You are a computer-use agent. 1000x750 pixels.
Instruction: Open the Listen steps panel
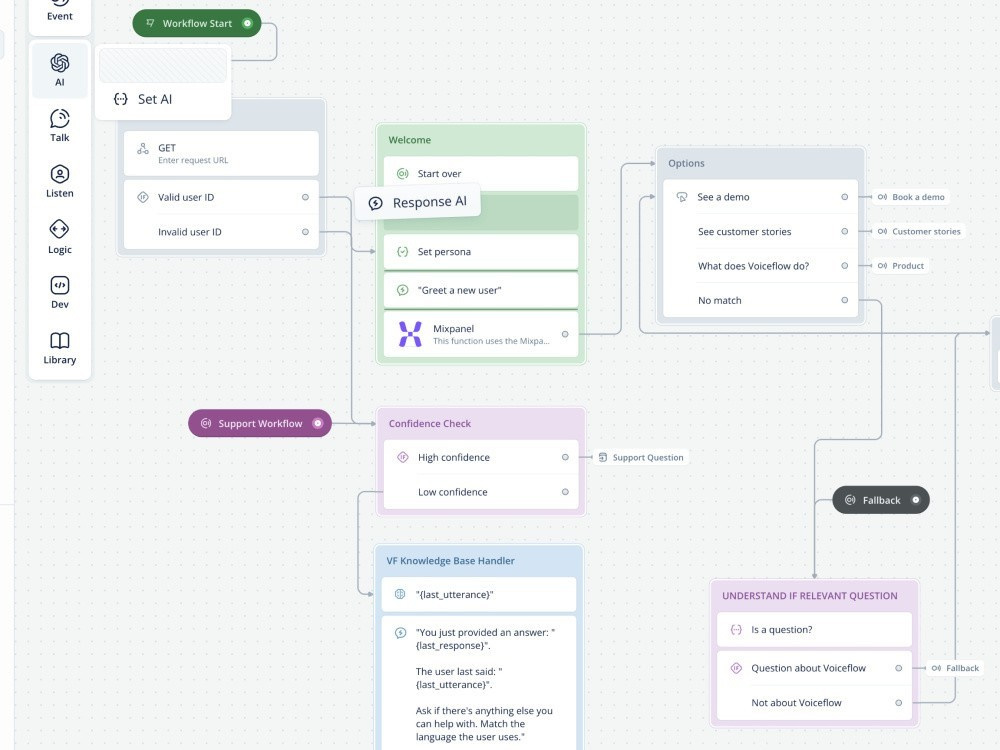[x=59, y=180]
